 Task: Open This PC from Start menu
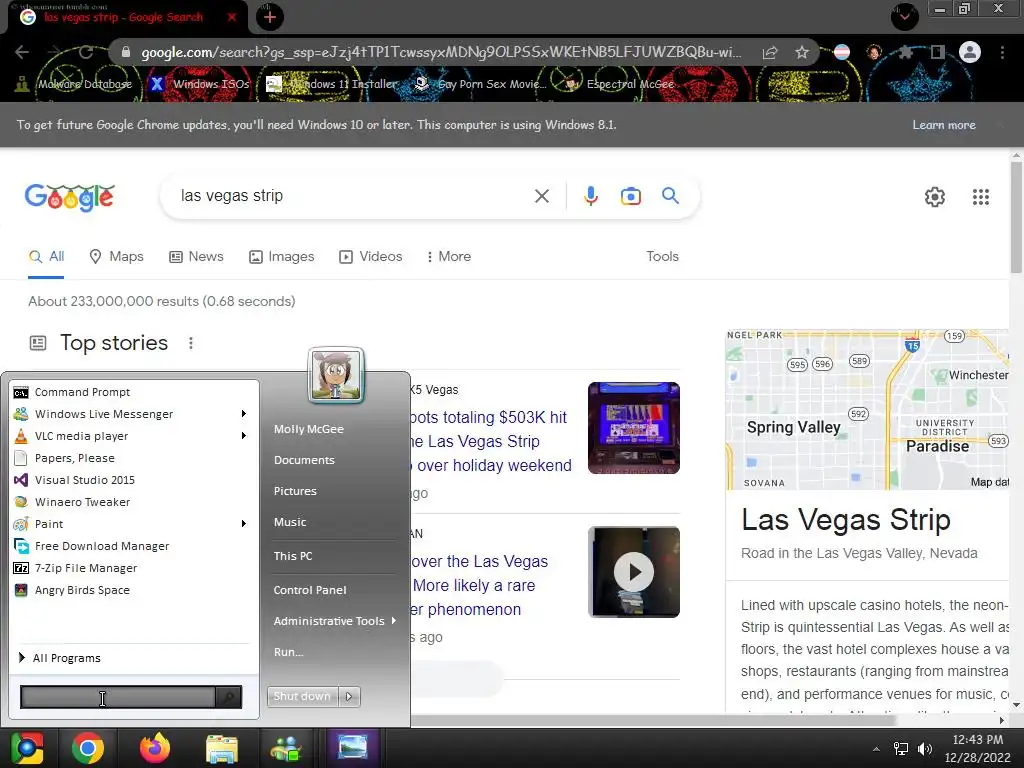click(x=293, y=556)
